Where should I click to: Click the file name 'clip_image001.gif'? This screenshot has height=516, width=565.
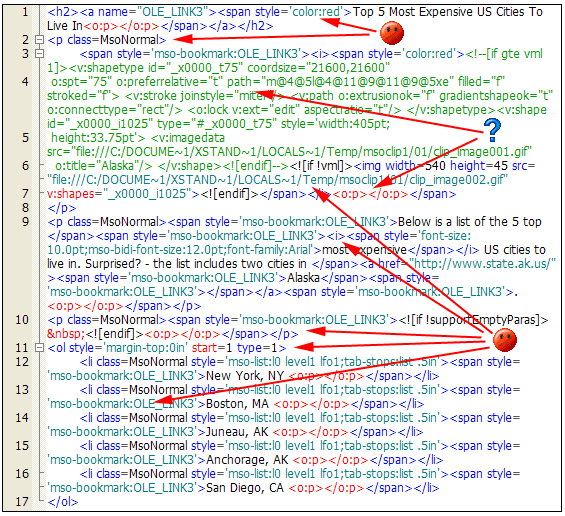point(480,152)
